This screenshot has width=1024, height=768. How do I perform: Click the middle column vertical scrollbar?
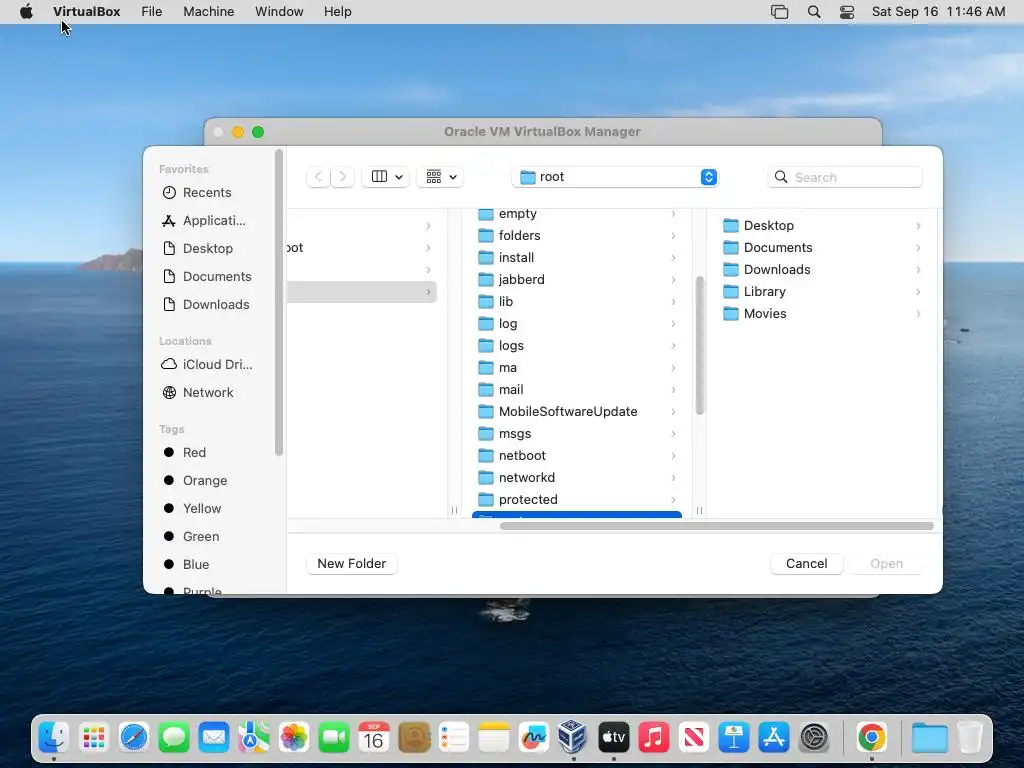pyautogui.click(x=700, y=345)
